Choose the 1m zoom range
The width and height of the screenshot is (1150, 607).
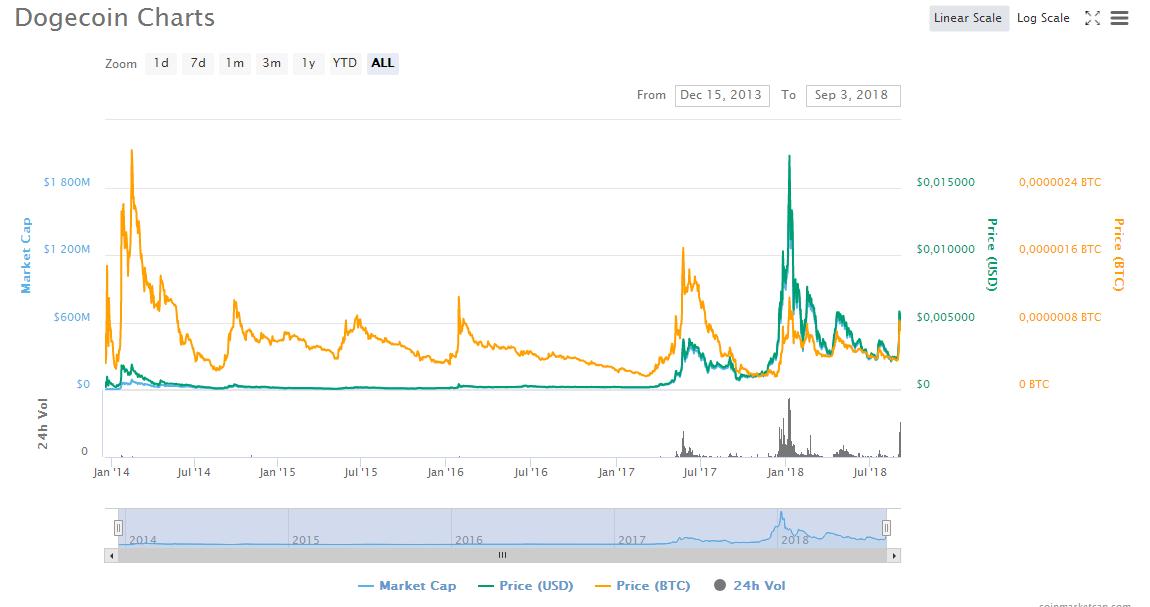[x=234, y=63]
